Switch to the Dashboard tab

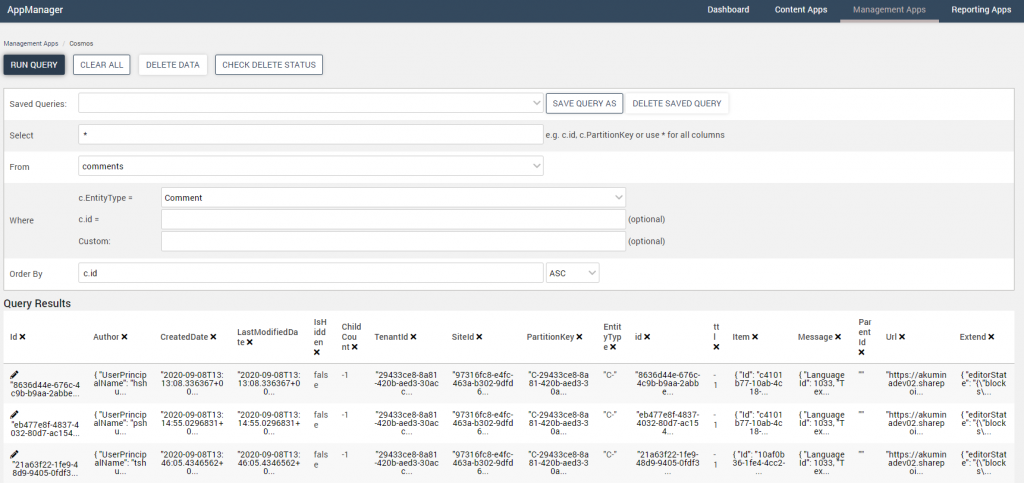[728, 10]
